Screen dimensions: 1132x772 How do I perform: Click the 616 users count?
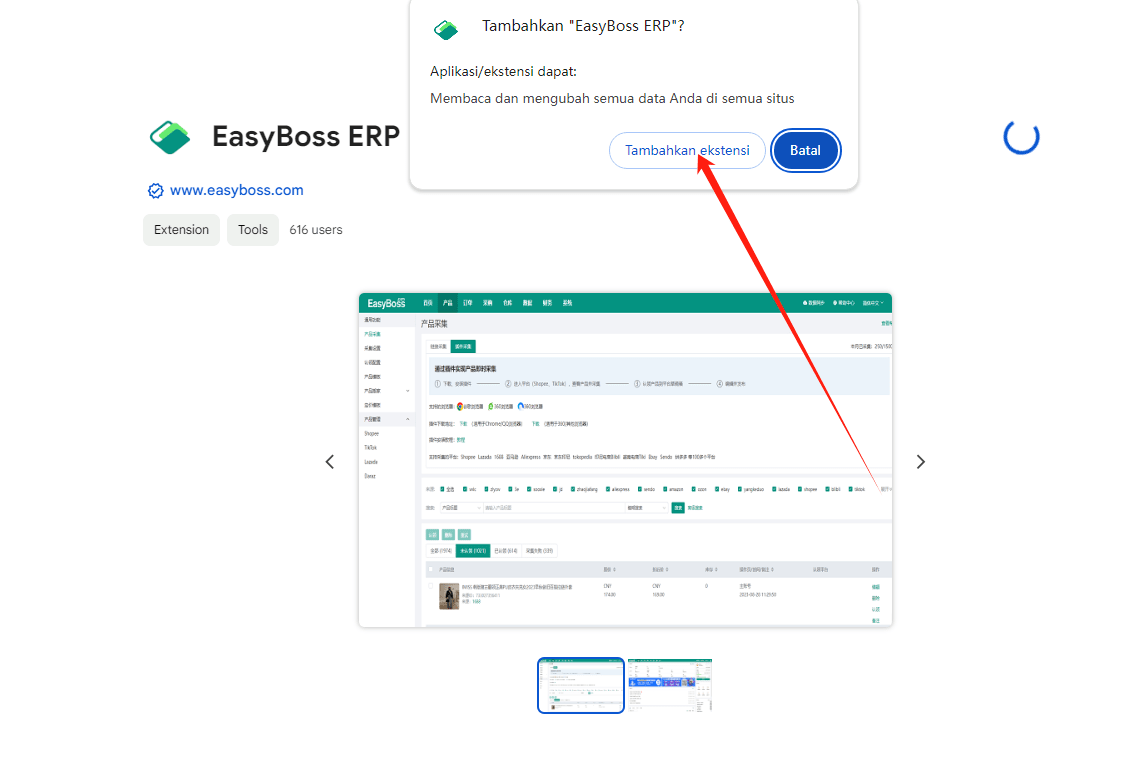pyautogui.click(x=315, y=230)
